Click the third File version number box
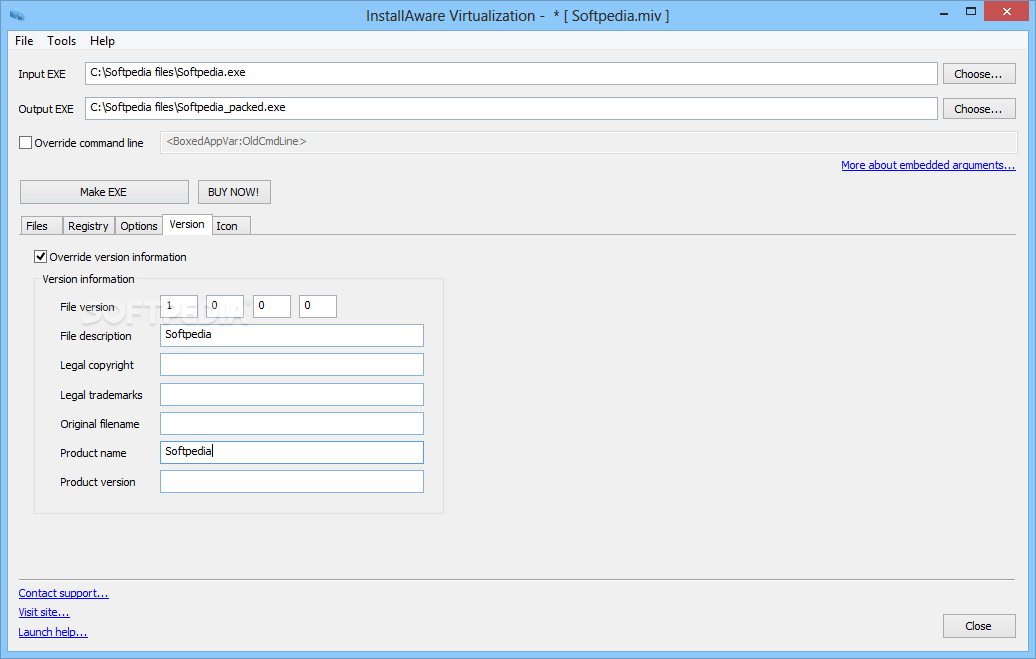This screenshot has width=1036, height=659. coord(272,306)
